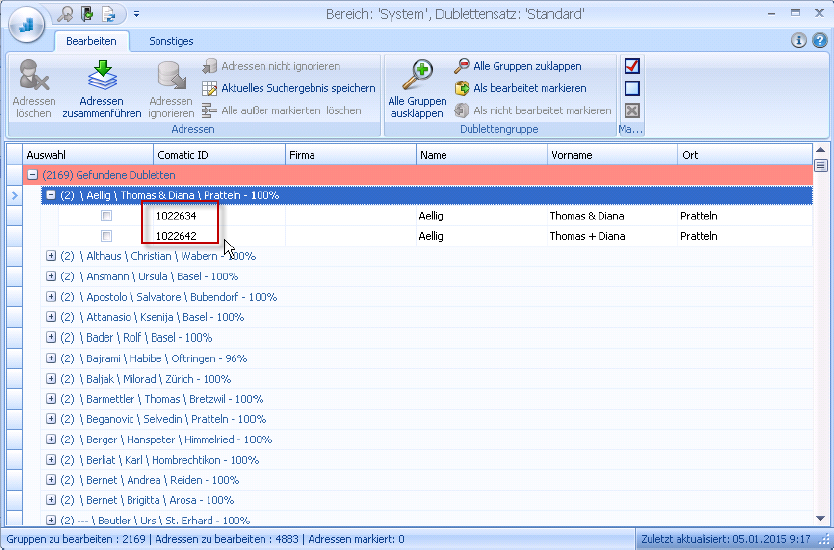Sort by the Vorname column header
This screenshot has height=550, width=834.
click(x=611, y=155)
